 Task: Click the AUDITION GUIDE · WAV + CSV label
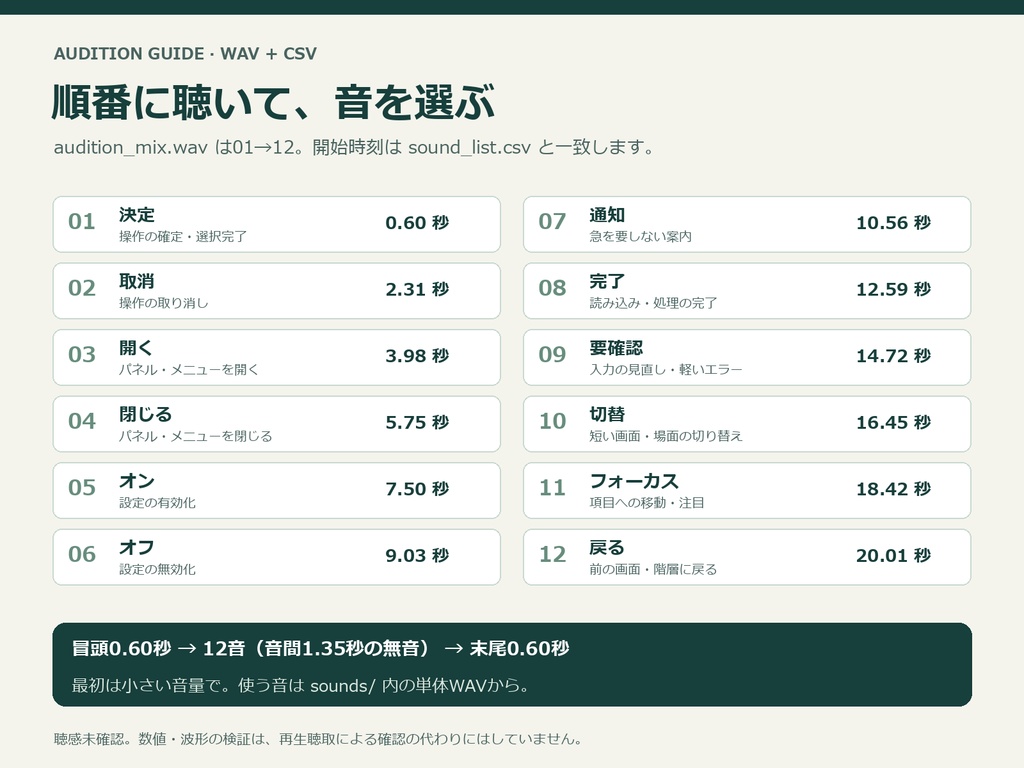coord(185,54)
